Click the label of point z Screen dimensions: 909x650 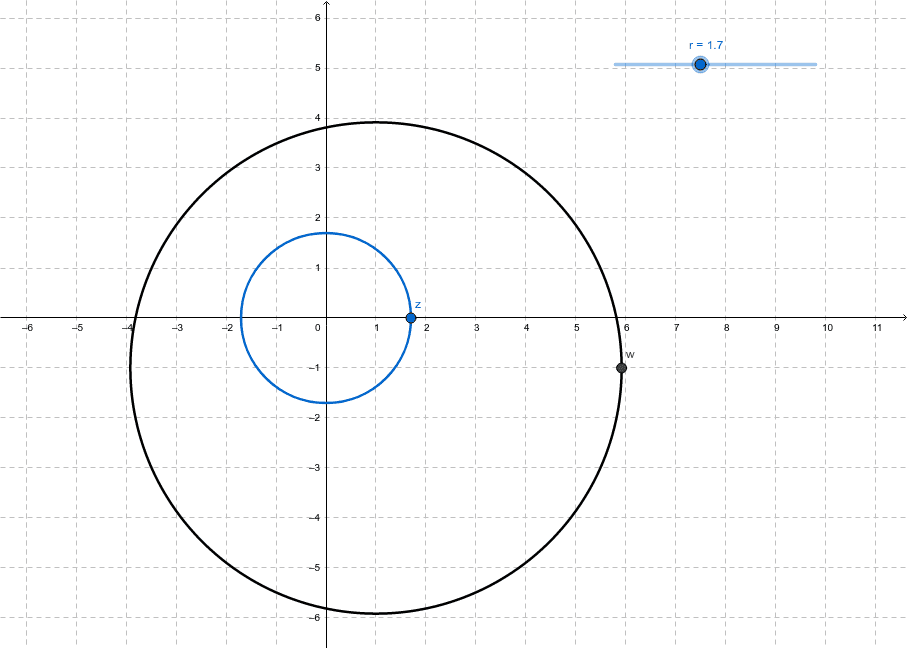pos(418,305)
